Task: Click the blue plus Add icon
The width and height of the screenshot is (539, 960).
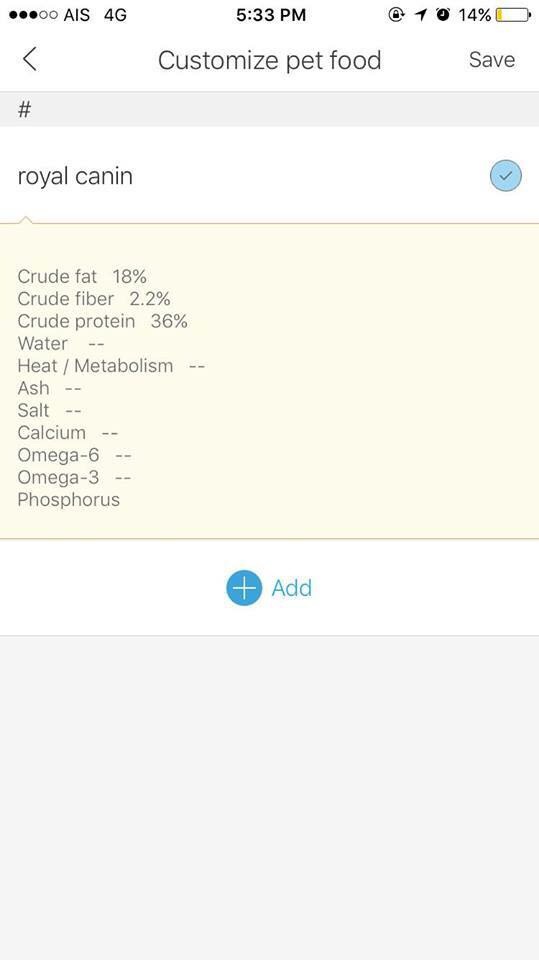Action: coord(244,588)
